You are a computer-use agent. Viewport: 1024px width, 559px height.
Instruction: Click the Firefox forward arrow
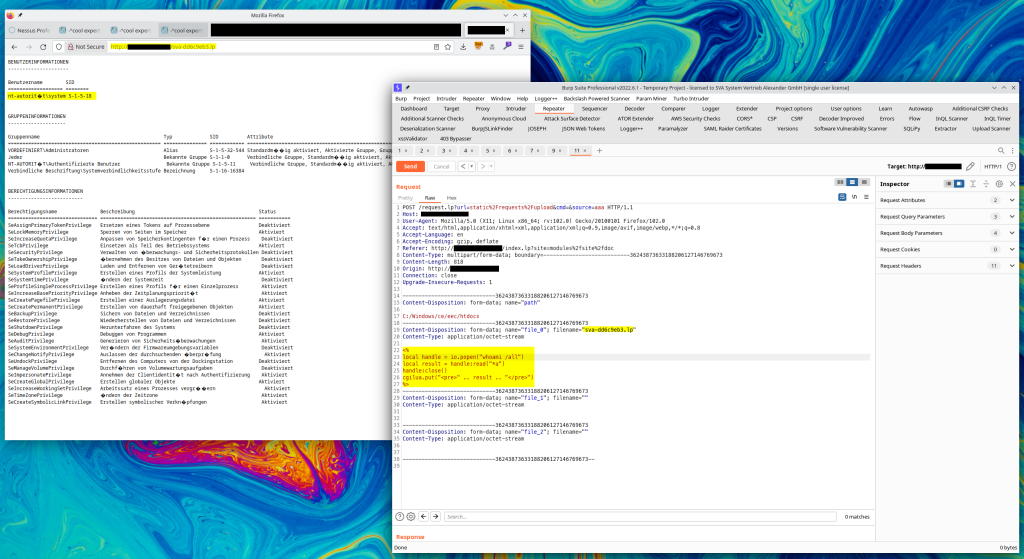coord(29,47)
